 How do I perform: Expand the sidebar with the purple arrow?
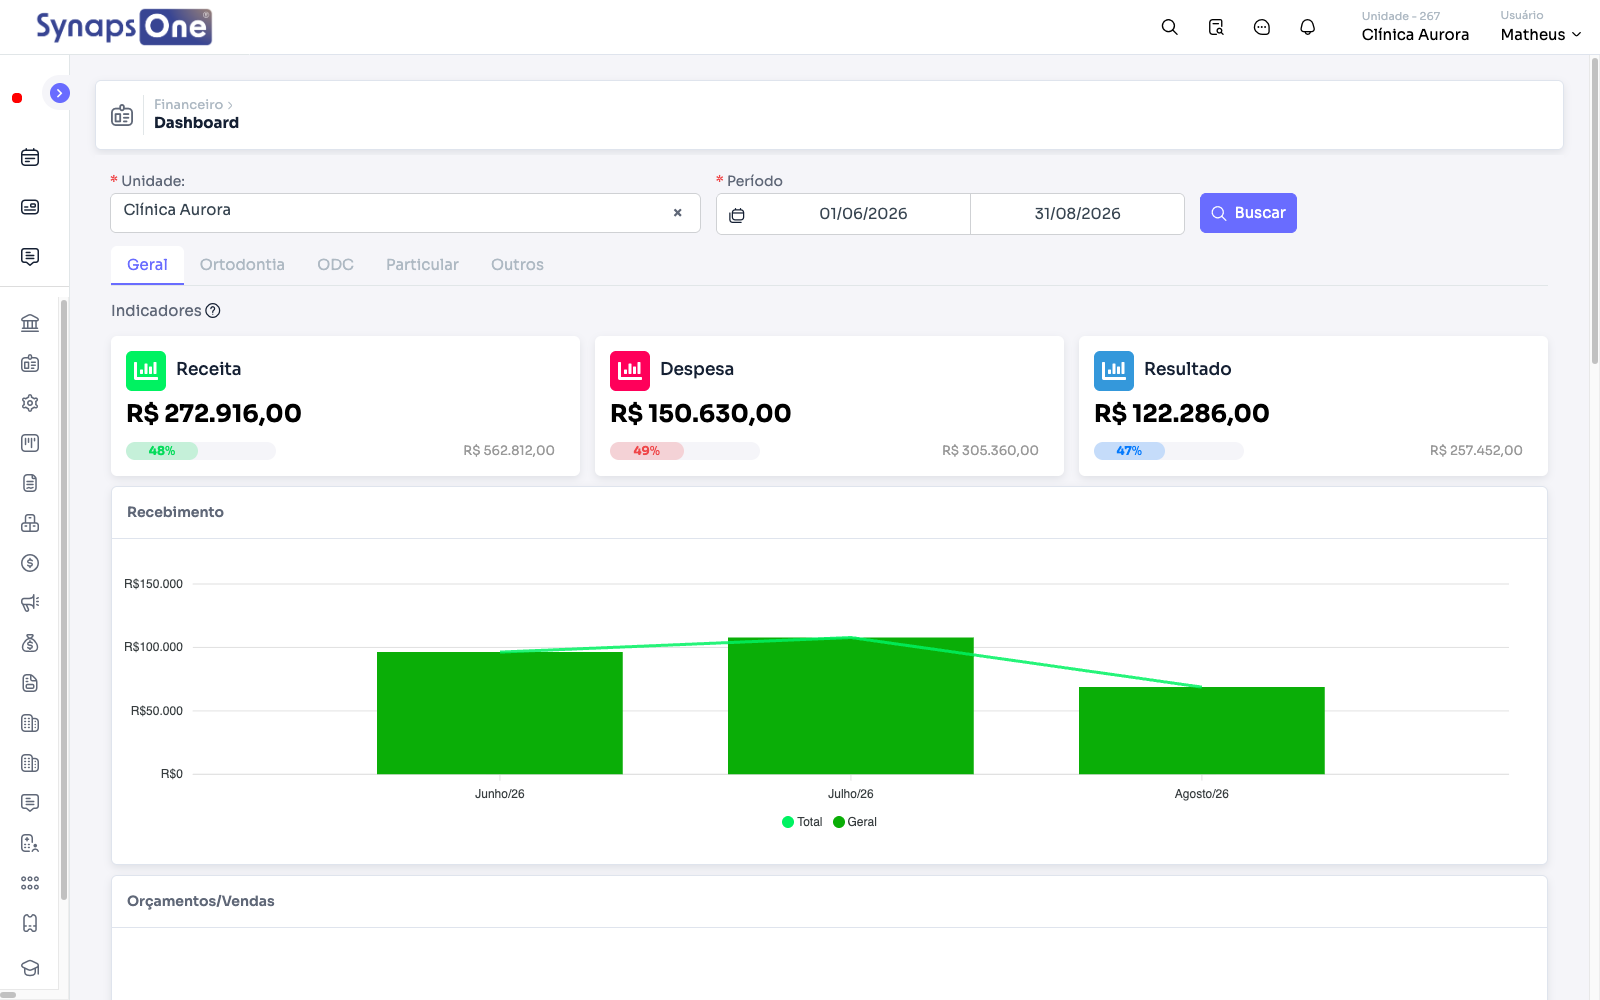click(60, 93)
